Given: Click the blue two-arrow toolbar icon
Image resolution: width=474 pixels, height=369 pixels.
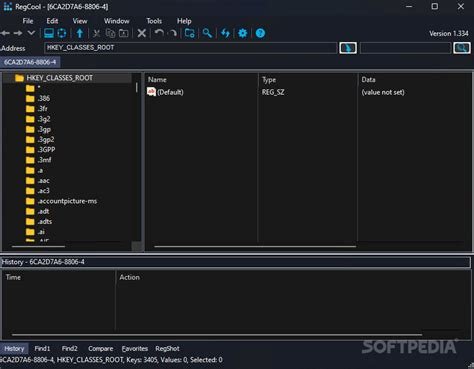Looking at the screenshot, I should click(x=225, y=33).
